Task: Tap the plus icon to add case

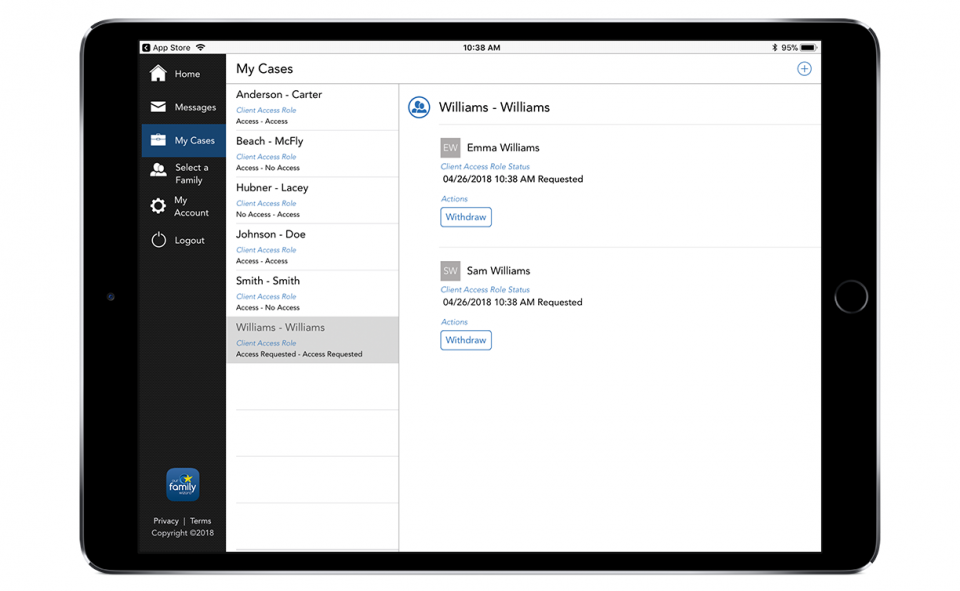Action: 804,69
